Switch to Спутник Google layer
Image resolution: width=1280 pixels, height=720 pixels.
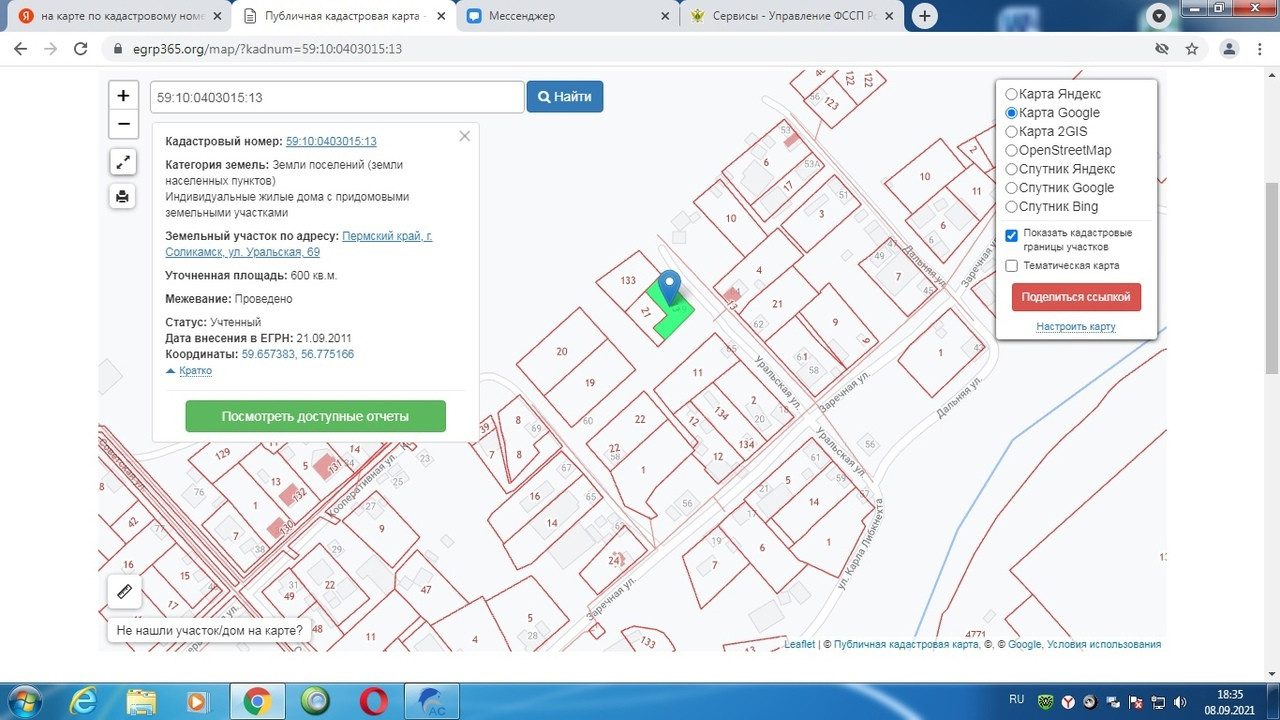(1011, 188)
